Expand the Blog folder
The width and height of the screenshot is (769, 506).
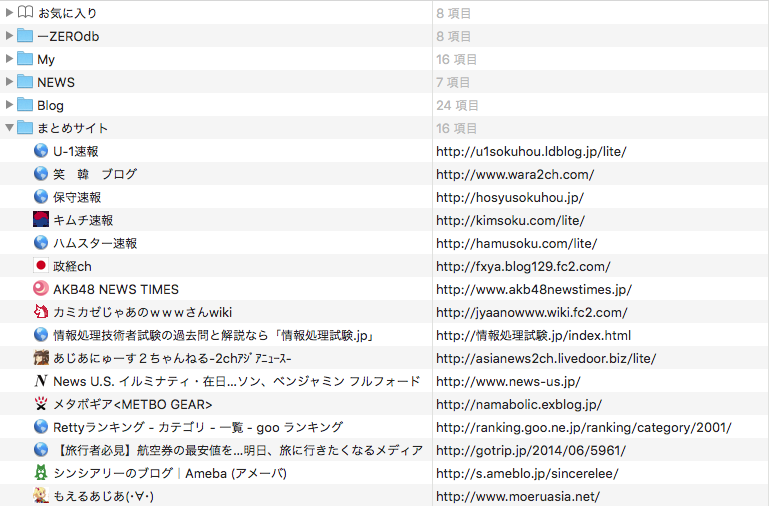tap(9, 105)
